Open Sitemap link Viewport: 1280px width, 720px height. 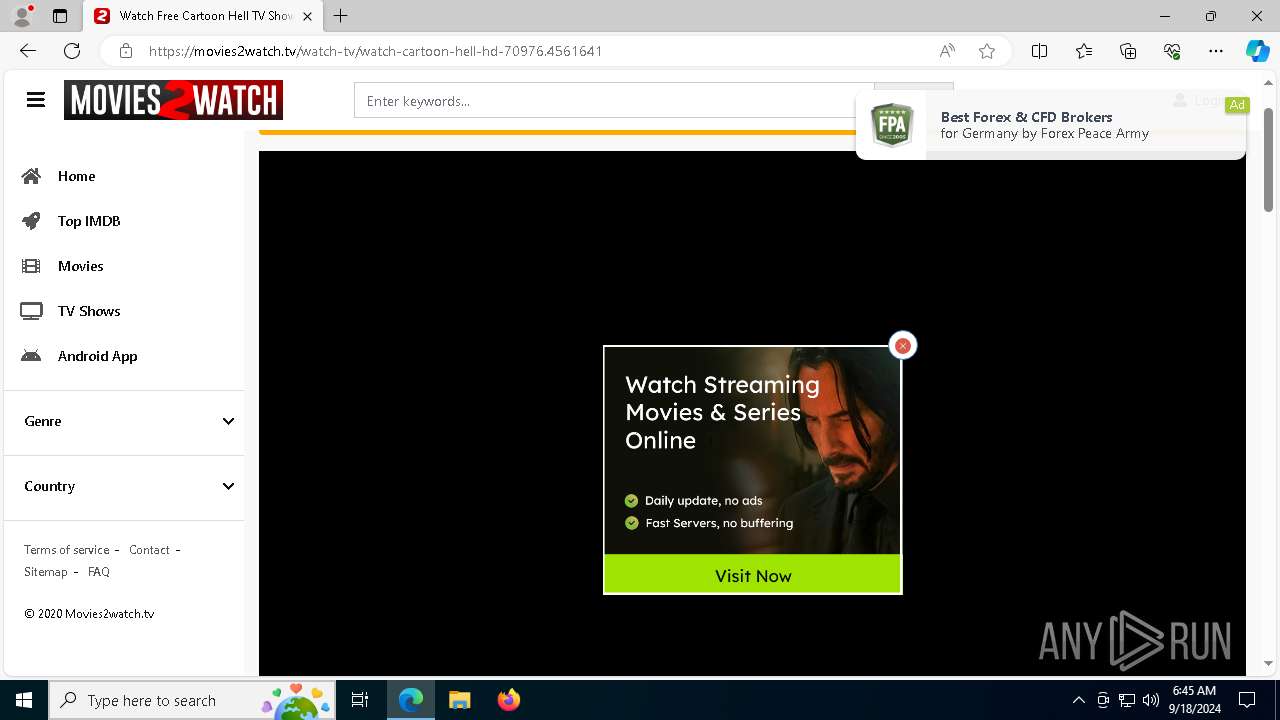(x=46, y=572)
